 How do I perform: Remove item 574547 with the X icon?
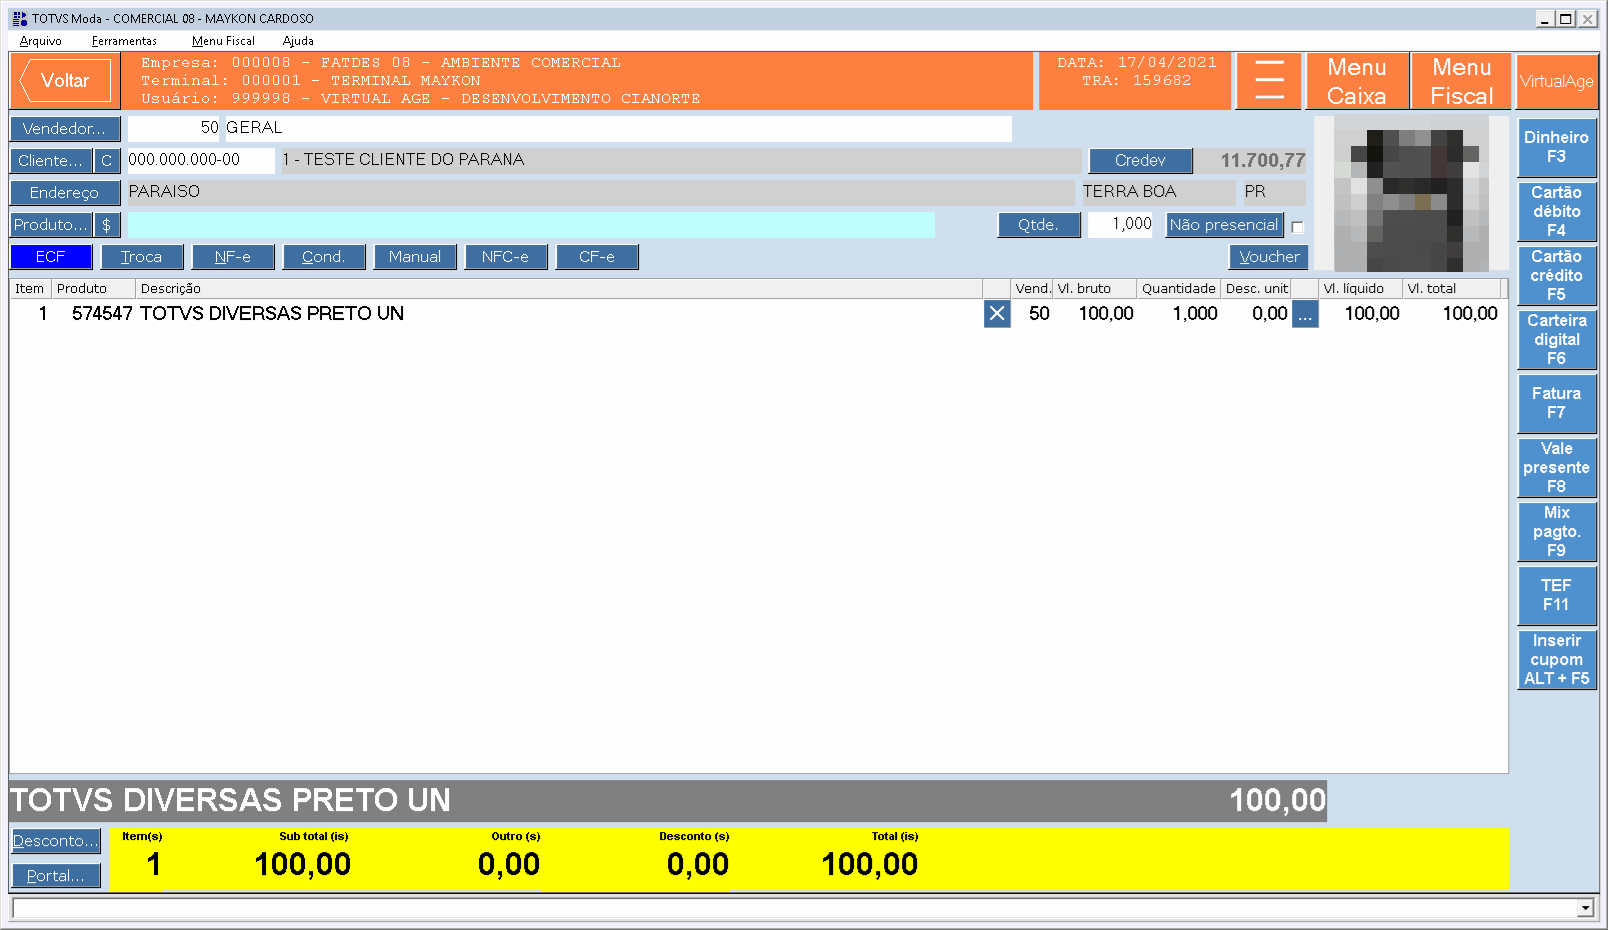coord(997,314)
